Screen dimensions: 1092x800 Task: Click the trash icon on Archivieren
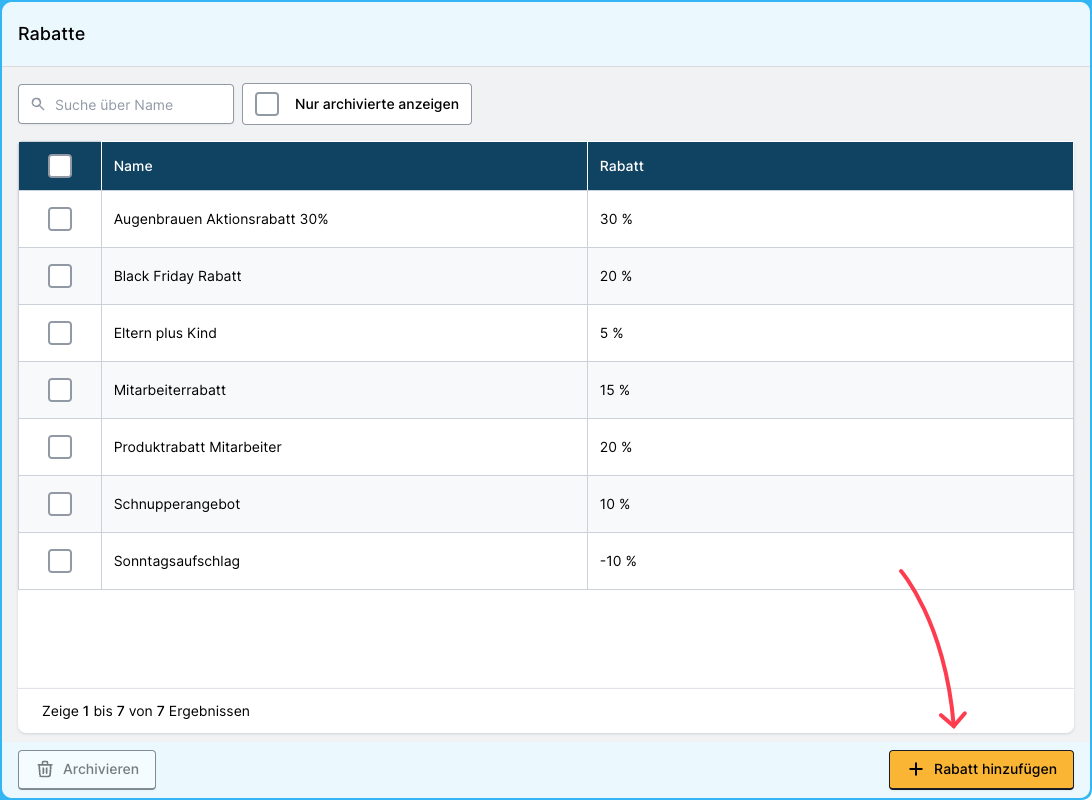click(x=45, y=769)
